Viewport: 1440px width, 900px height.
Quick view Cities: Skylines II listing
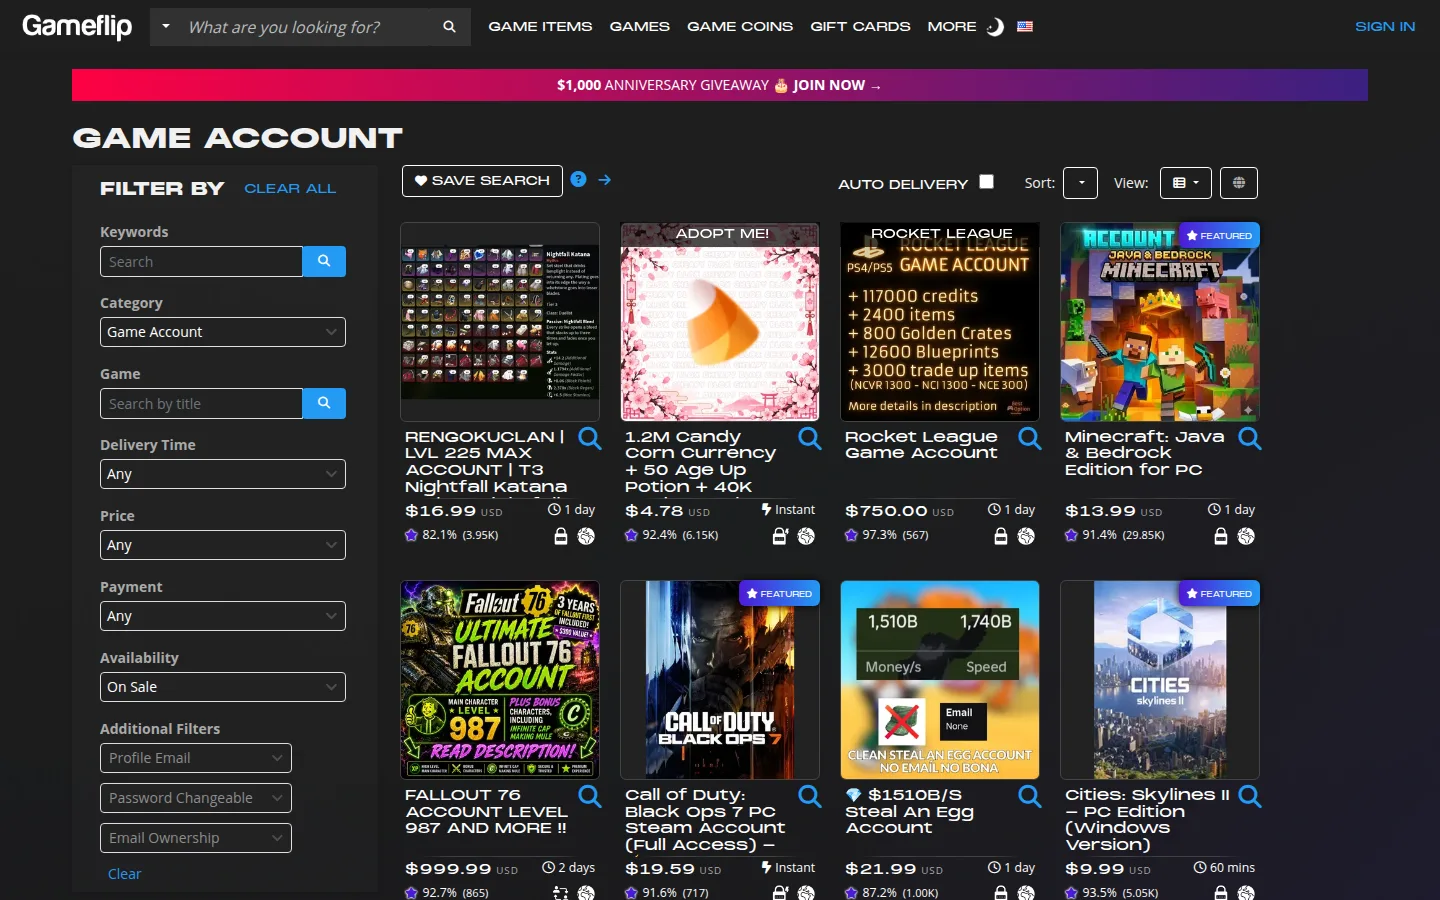coord(1250,796)
